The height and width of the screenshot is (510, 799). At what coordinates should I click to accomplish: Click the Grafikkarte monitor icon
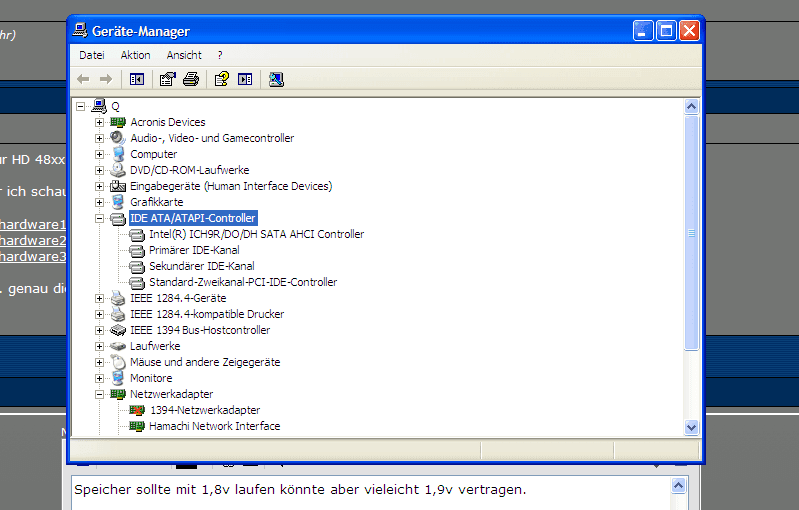[x=118, y=202]
